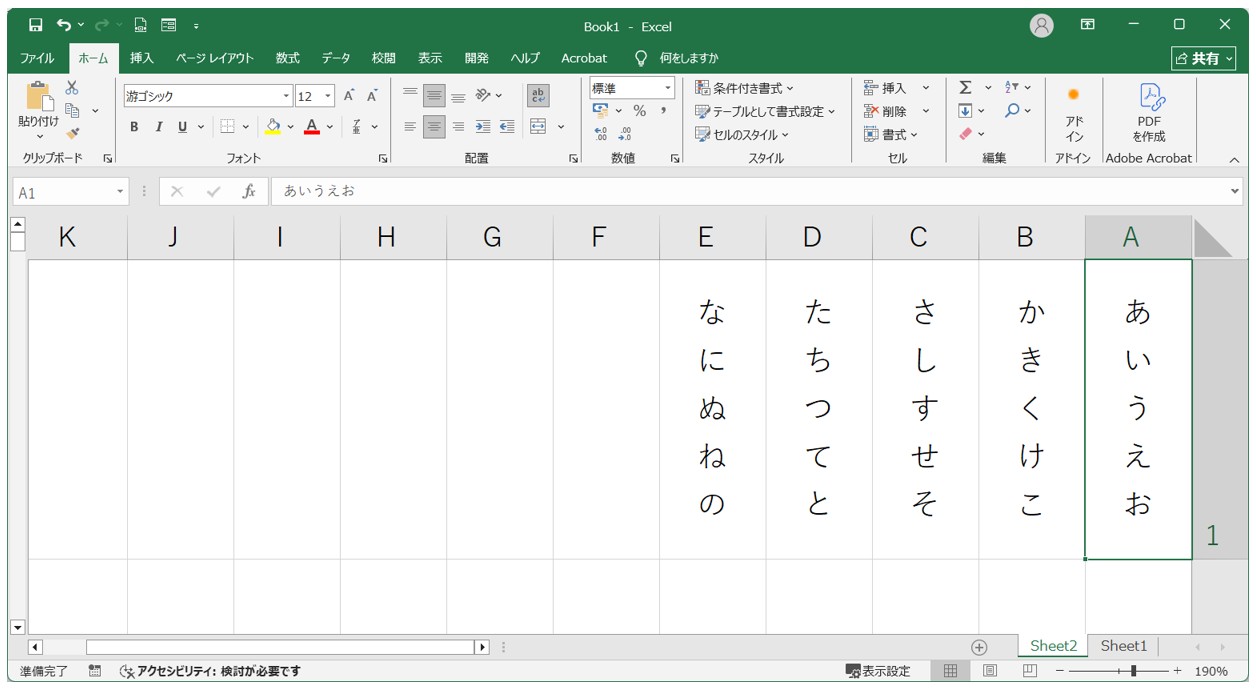Click the Save icon in quick access toolbar
This screenshot has height=689, width=1256.
click(x=36, y=26)
